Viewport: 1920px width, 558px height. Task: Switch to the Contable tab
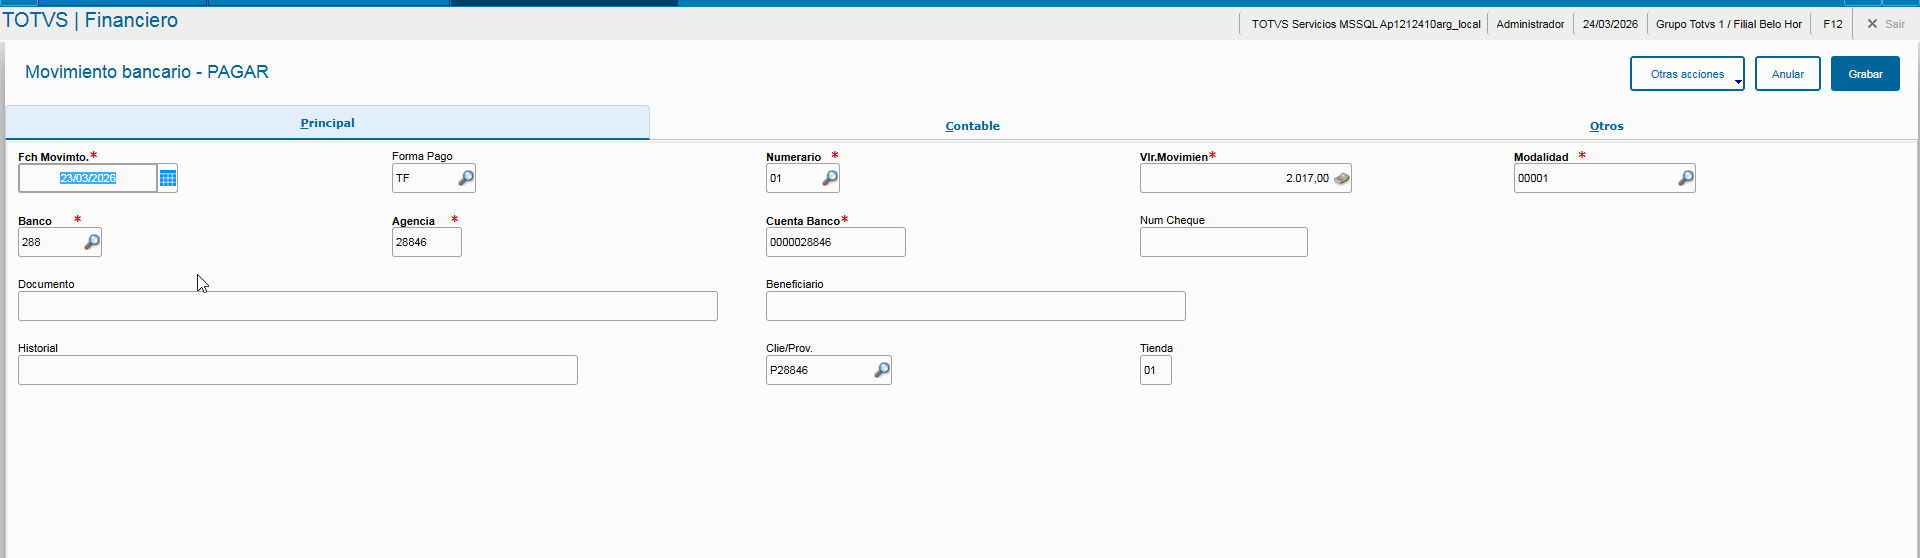(x=972, y=126)
